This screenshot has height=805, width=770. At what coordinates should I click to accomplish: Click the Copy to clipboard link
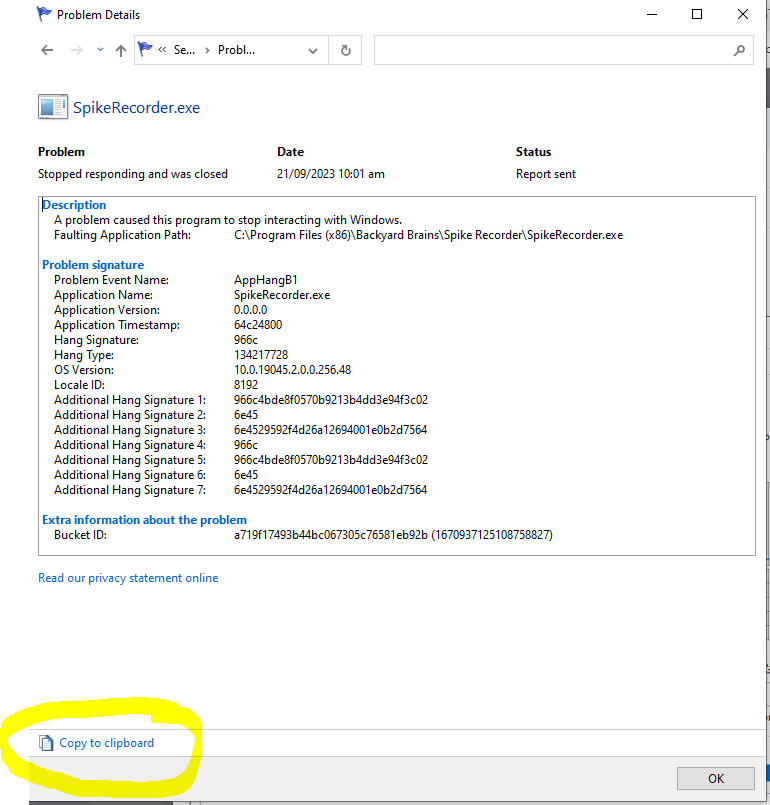point(107,743)
